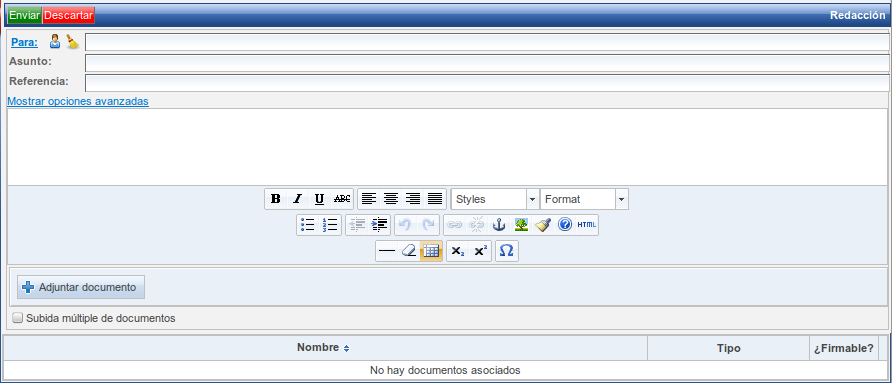
Task: Click the Redacción title text
Action: (x=857, y=15)
